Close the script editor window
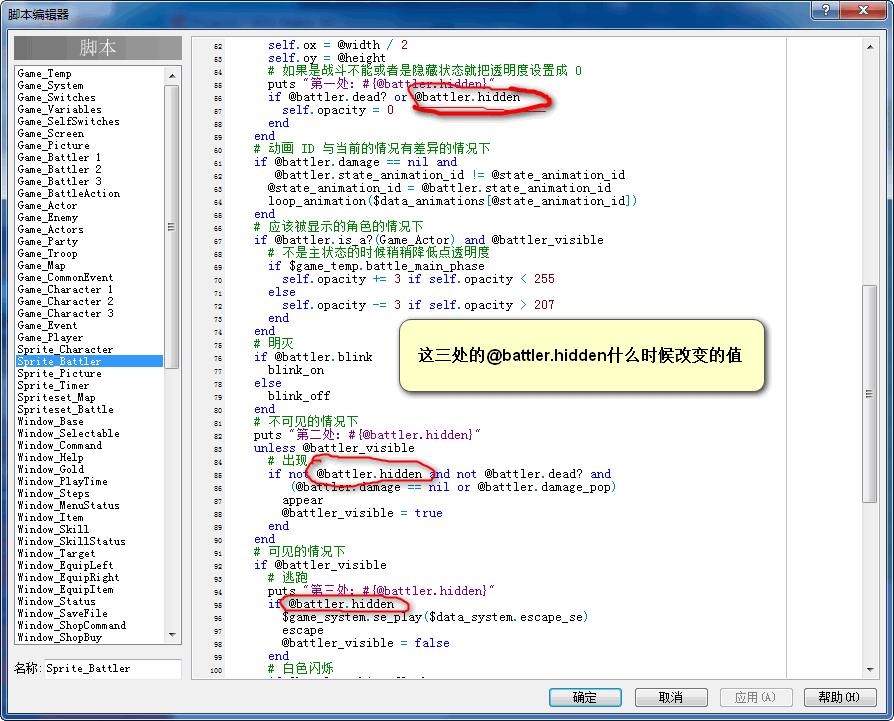894x721 pixels. click(863, 10)
